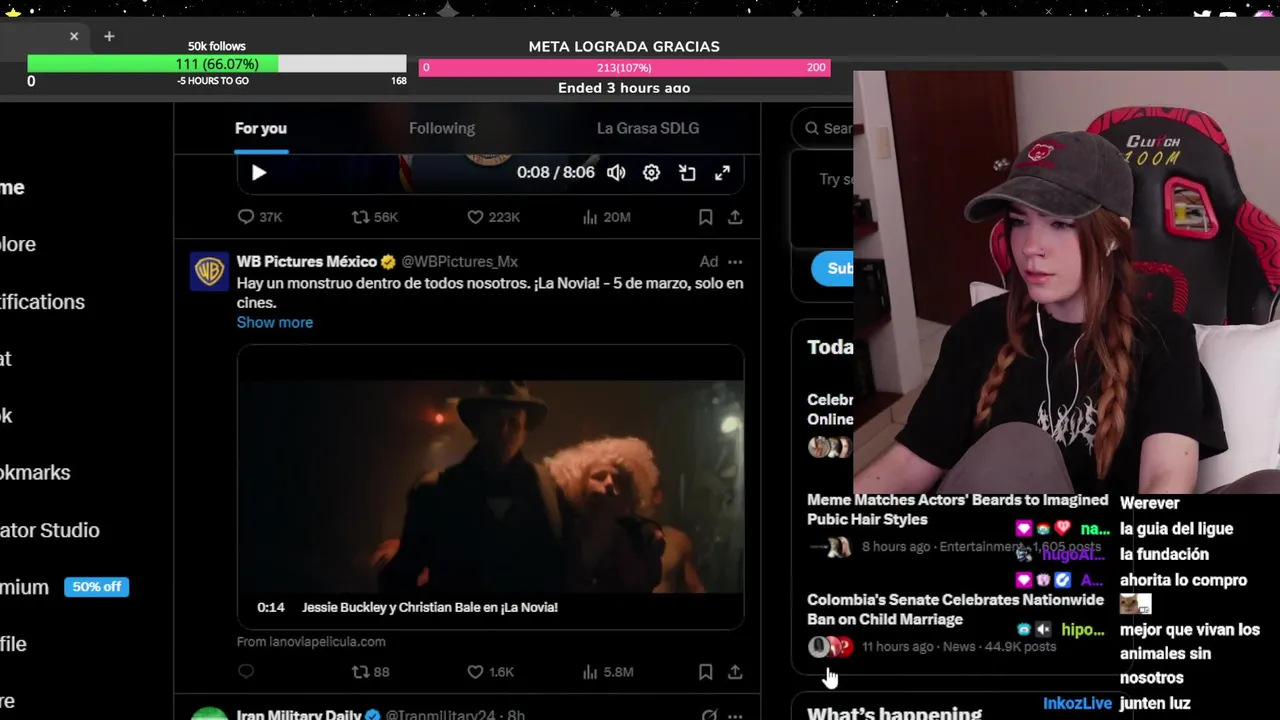Repost the post with 56K reposts
1280x720 pixels.
point(375,217)
